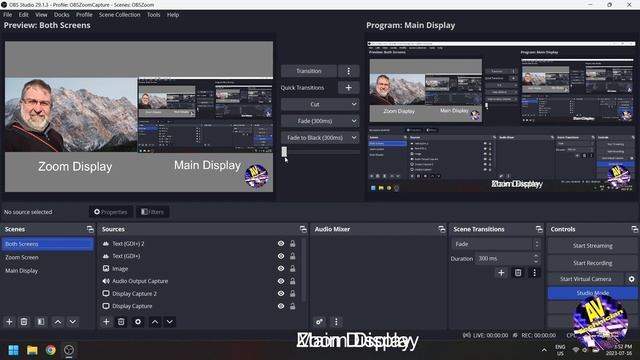640x360 pixels.
Task: Move source up arrow in Sources dock
Action: tap(155, 322)
